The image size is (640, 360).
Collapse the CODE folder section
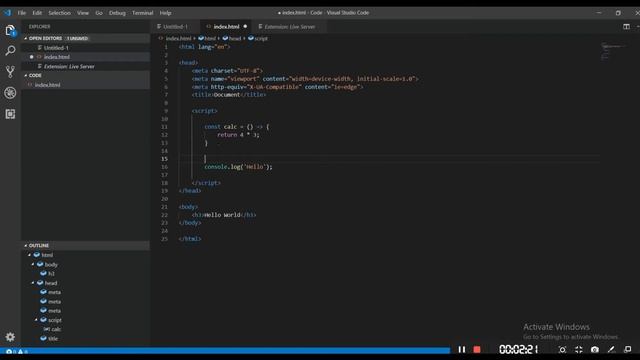(x=26, y=76)
